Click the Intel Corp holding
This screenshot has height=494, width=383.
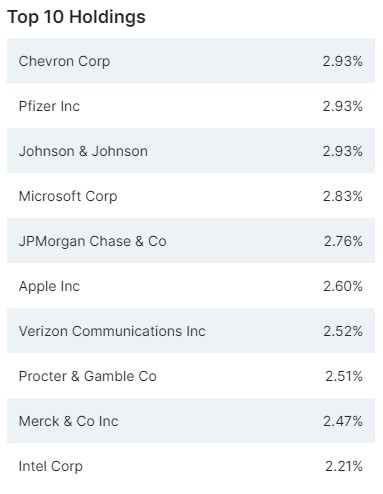[51, 466]
